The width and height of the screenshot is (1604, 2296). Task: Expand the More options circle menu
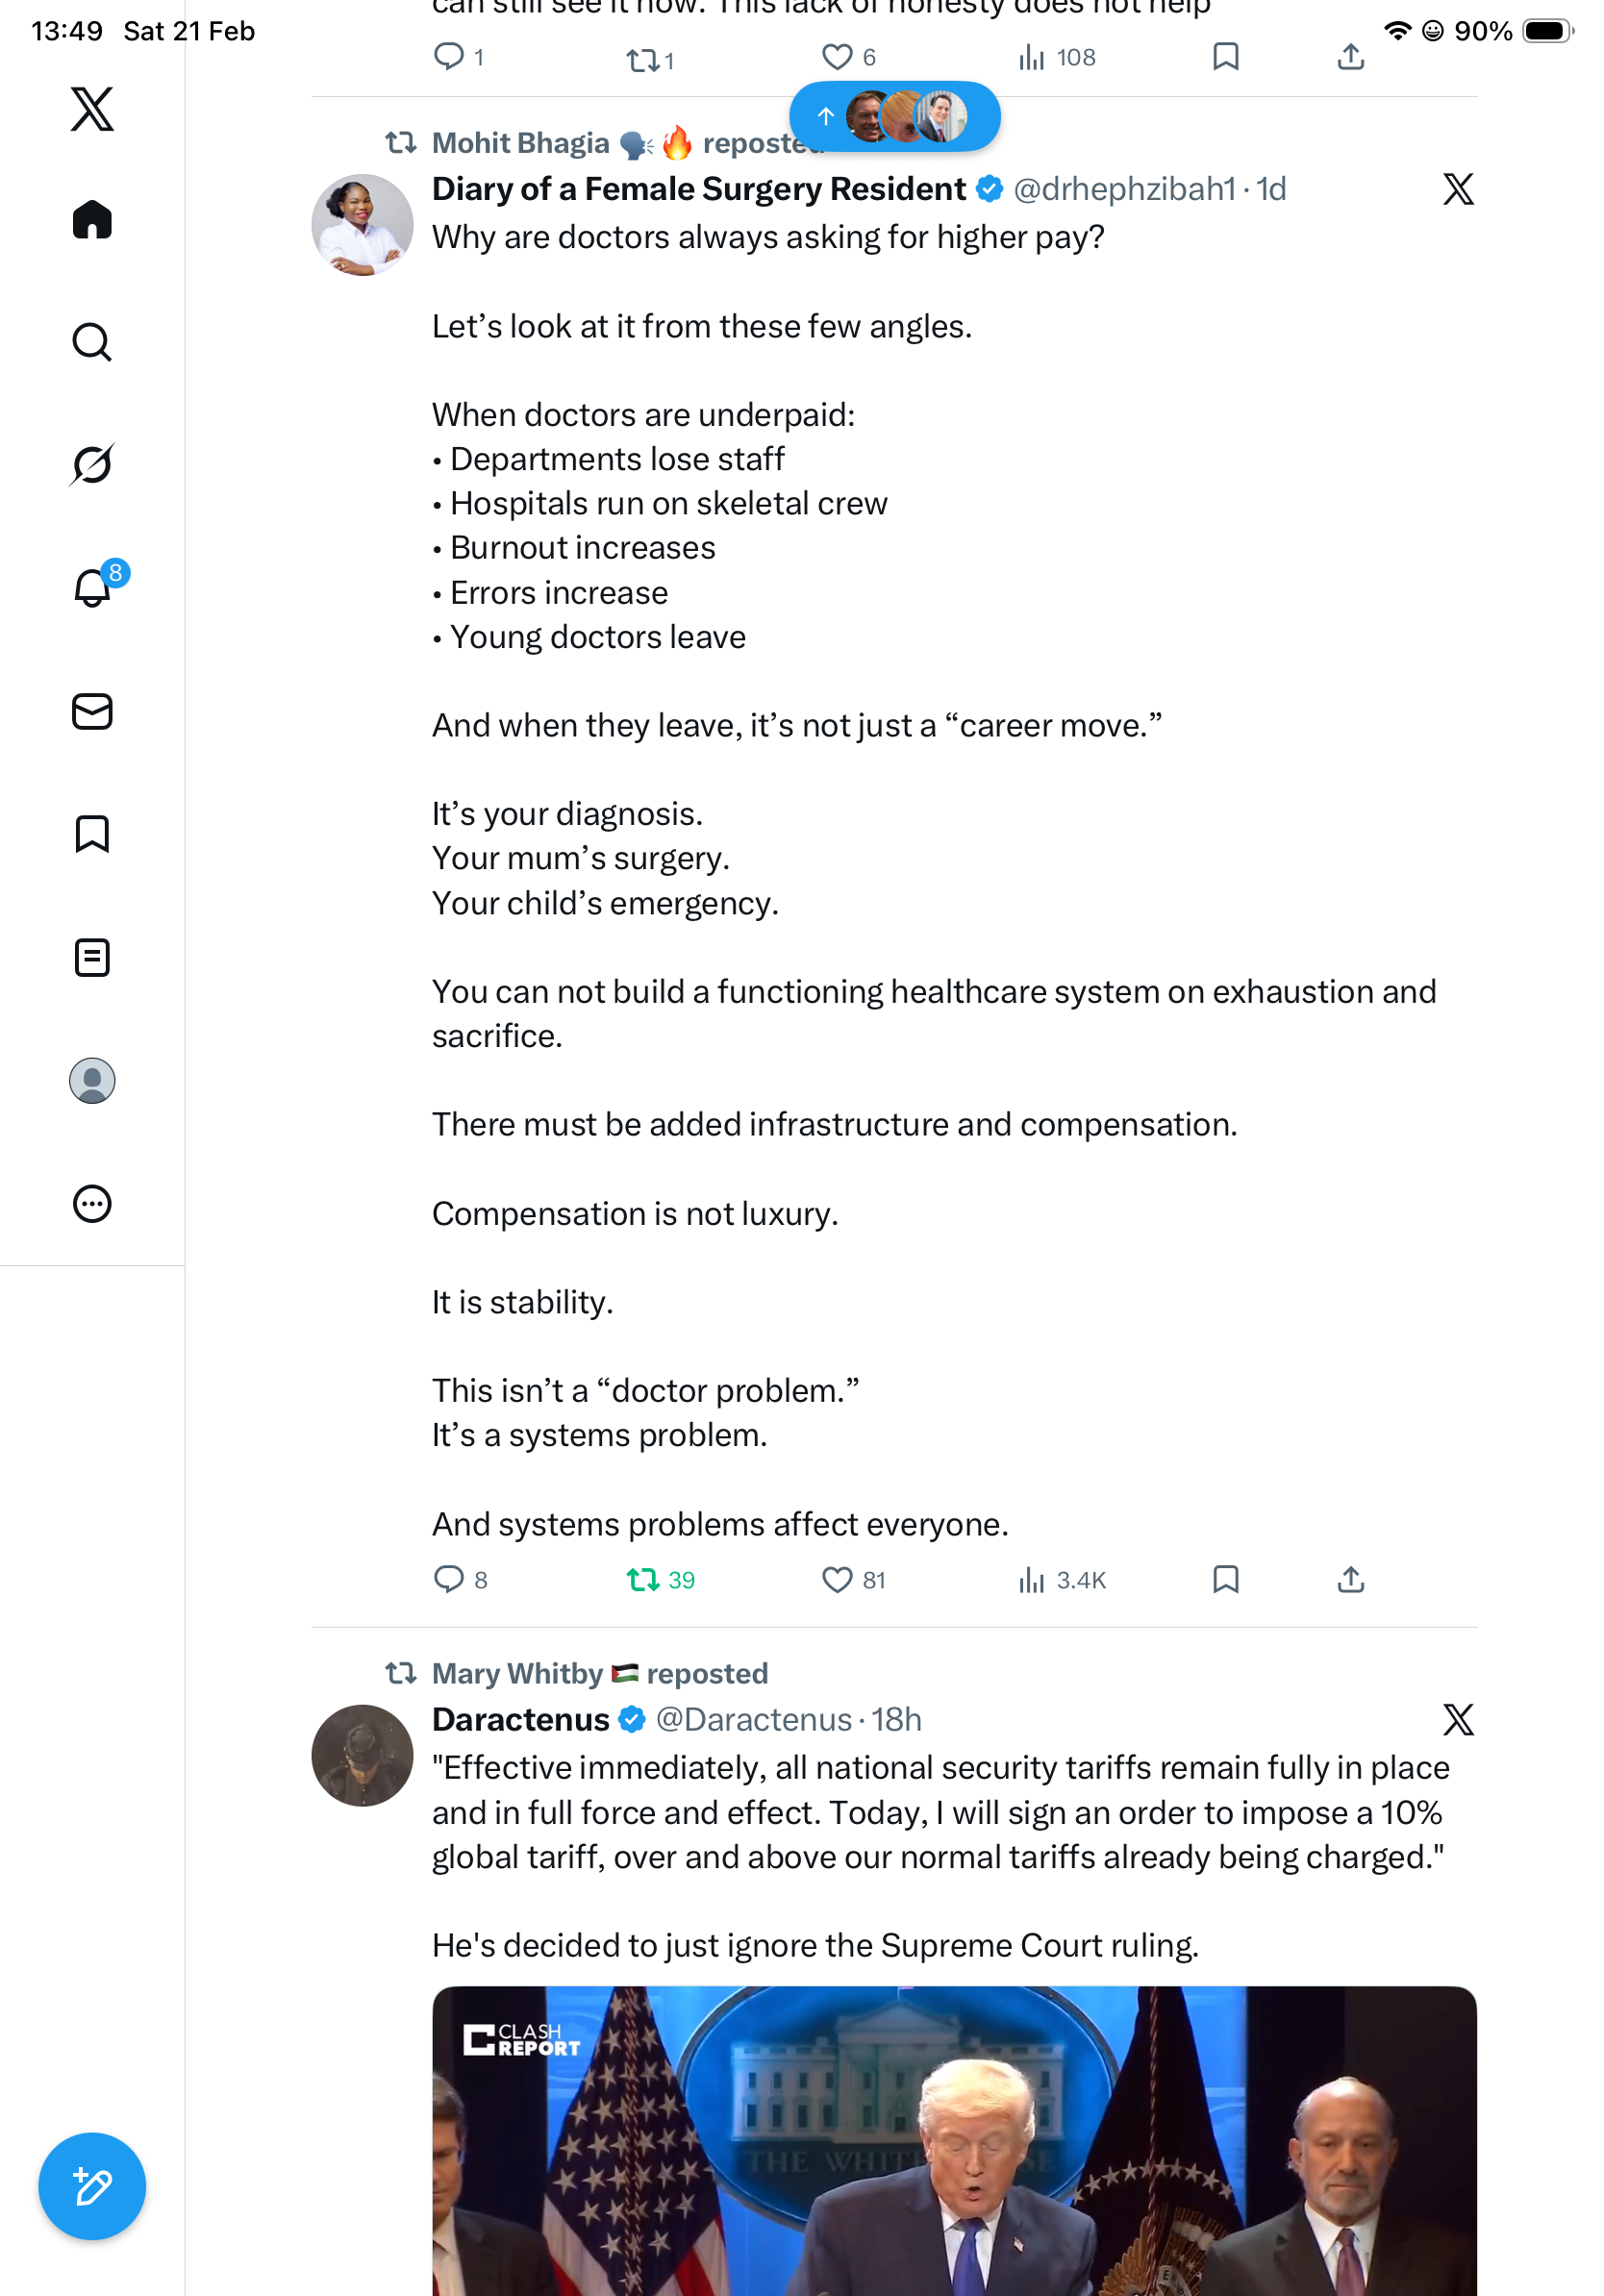click(92, 1203)
